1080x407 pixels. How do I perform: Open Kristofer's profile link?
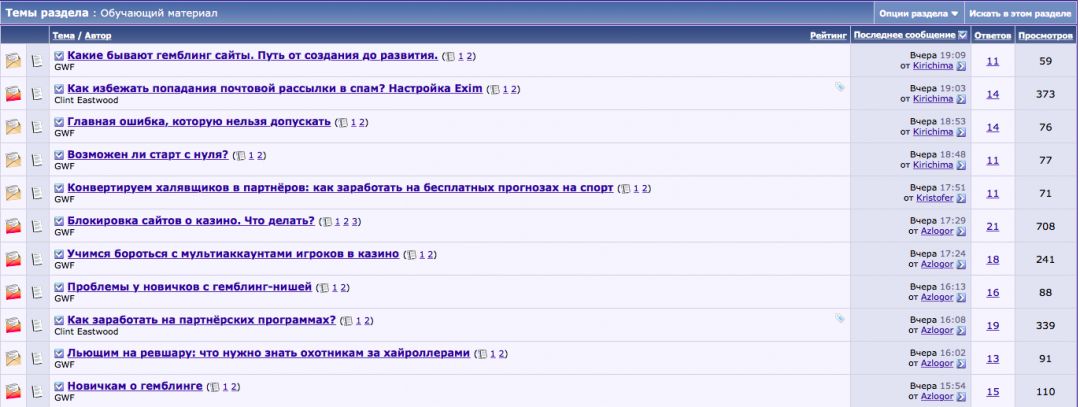pos(935,198)
